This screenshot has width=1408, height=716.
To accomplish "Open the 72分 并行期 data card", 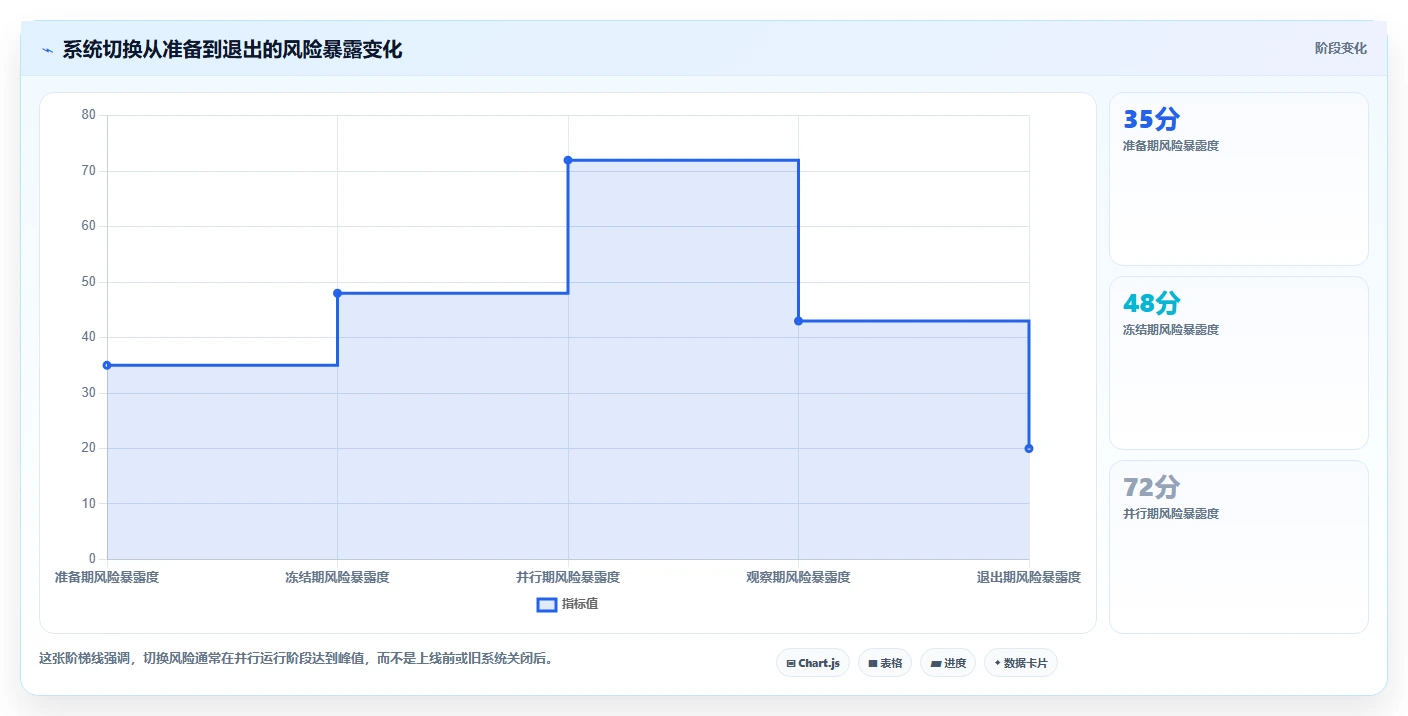I will click(1238, 547).
